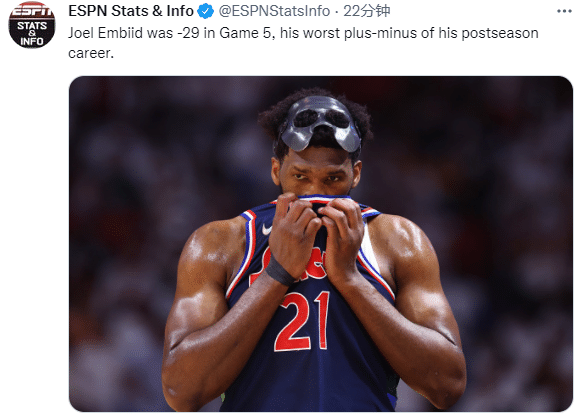Open the attached basketball player photo

[x=321, y=244]
